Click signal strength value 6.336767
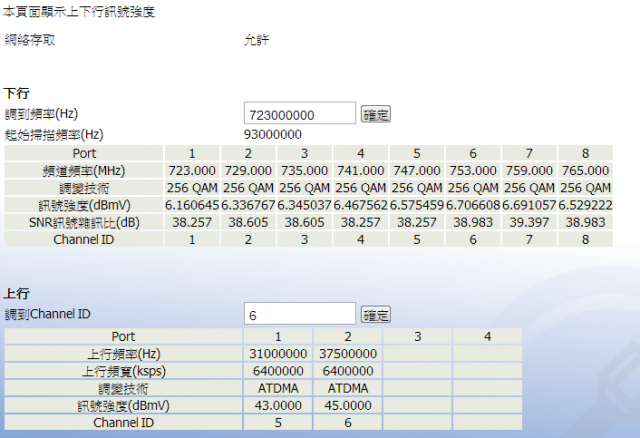 point(248,205)
